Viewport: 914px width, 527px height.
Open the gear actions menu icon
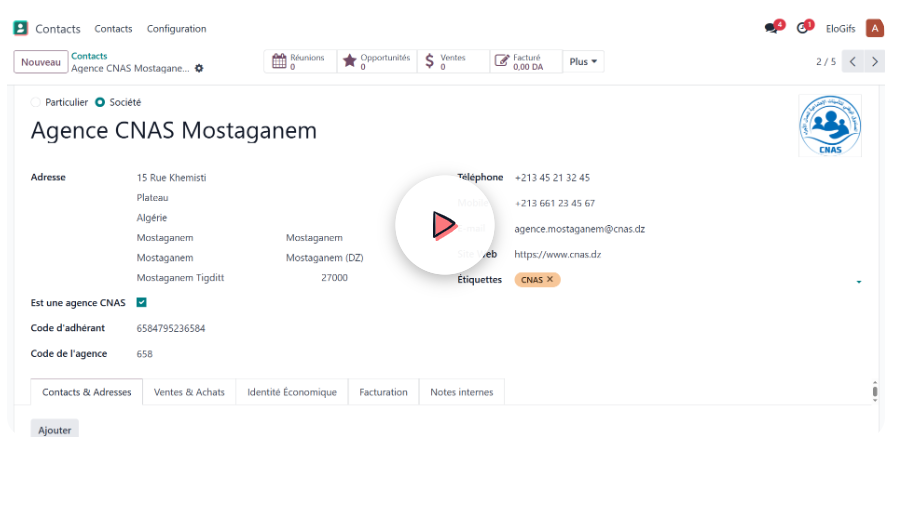coord(199,69)
